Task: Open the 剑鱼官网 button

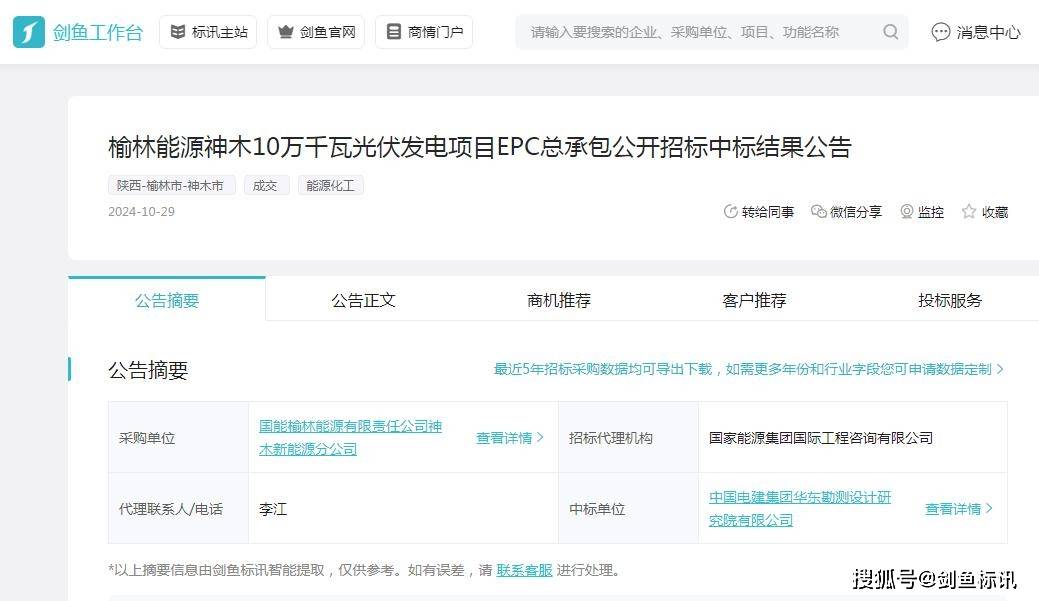Action: [316, 32]
